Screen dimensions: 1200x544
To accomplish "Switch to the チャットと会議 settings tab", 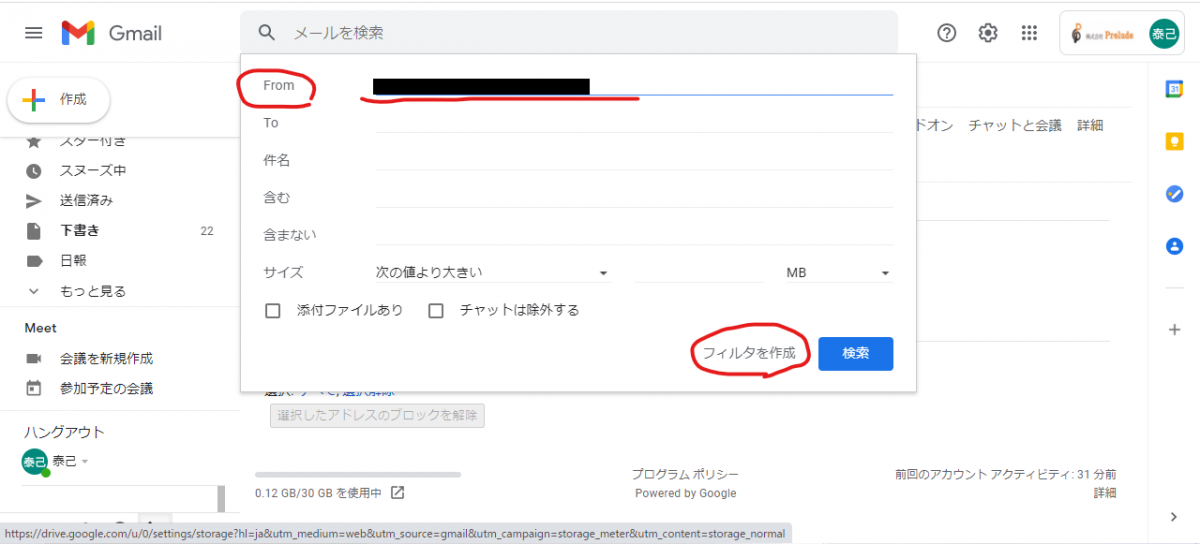I will 1014,125.
